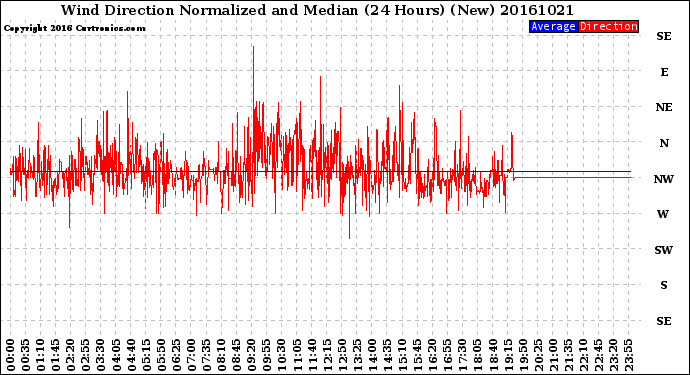Screen dimensions: 690x375
Task: Click the W axis label
Action: point(663,214)
